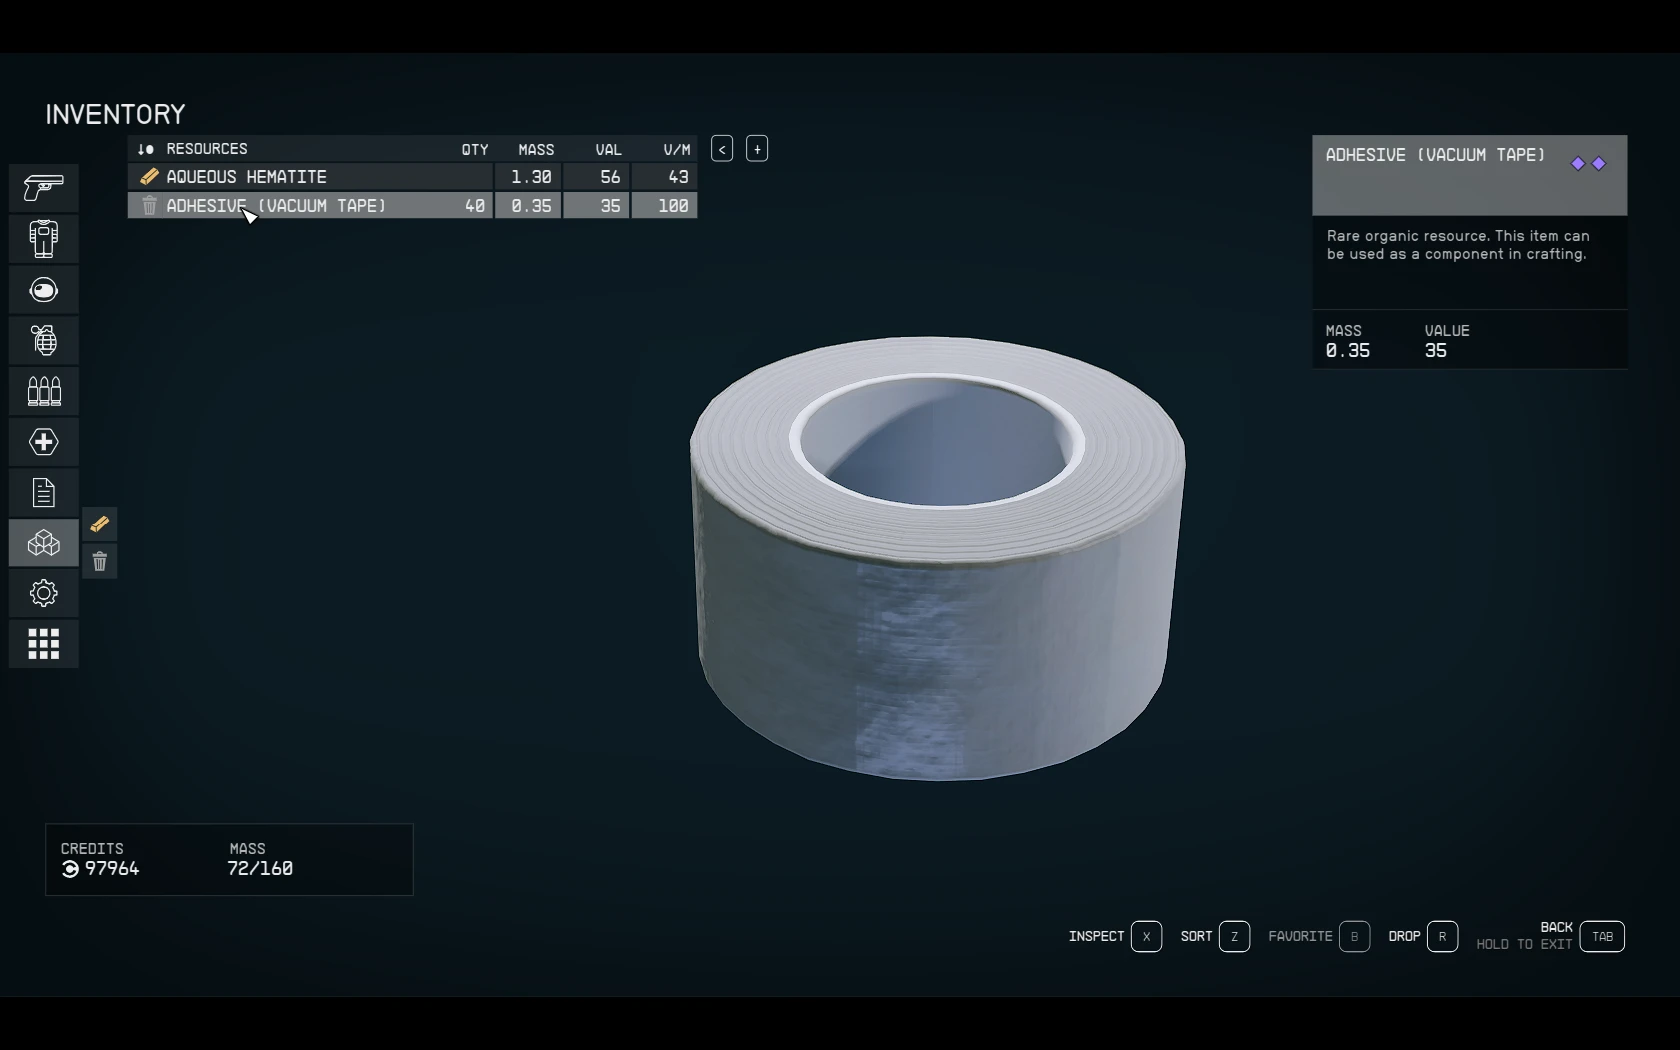Select the Helmets category icon
The width and height of the screenshot is (1680, 1050).
click(x=43, y=290)
